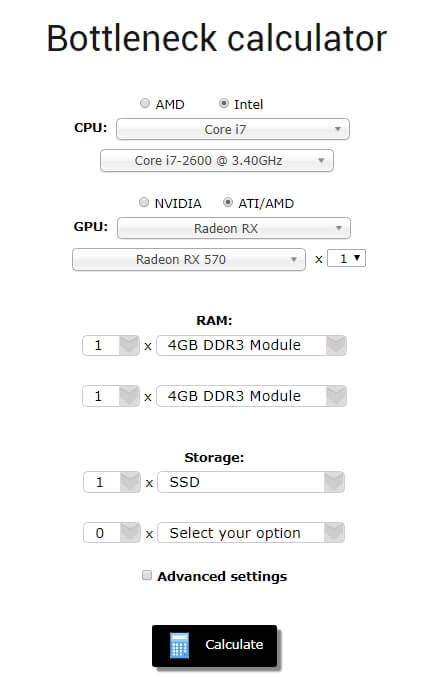The image size is (435, 682).
Task: Open the Core i7 CPU series dropdown
Action: [x=233, y=129]
